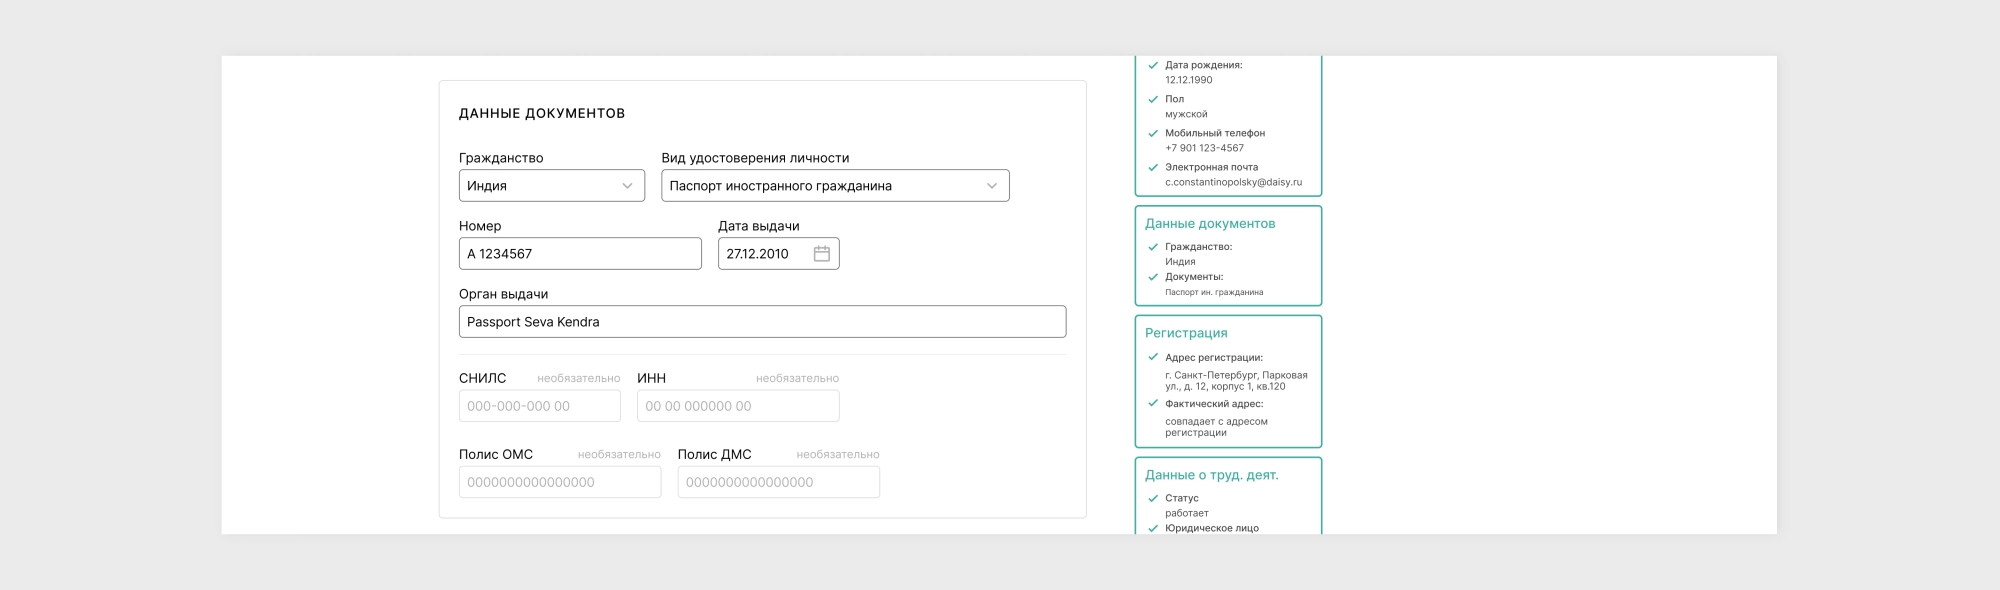Jump to Регистрация section in sidebar
The width and height of the screenshot is (2000, 590).
click(1185, 333)
